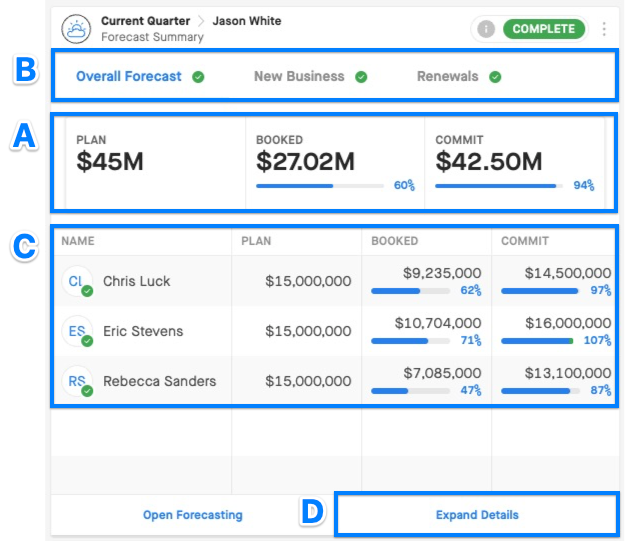
Task: Click the ES avatar for Eric Stevens
Action: coord(77,331)
